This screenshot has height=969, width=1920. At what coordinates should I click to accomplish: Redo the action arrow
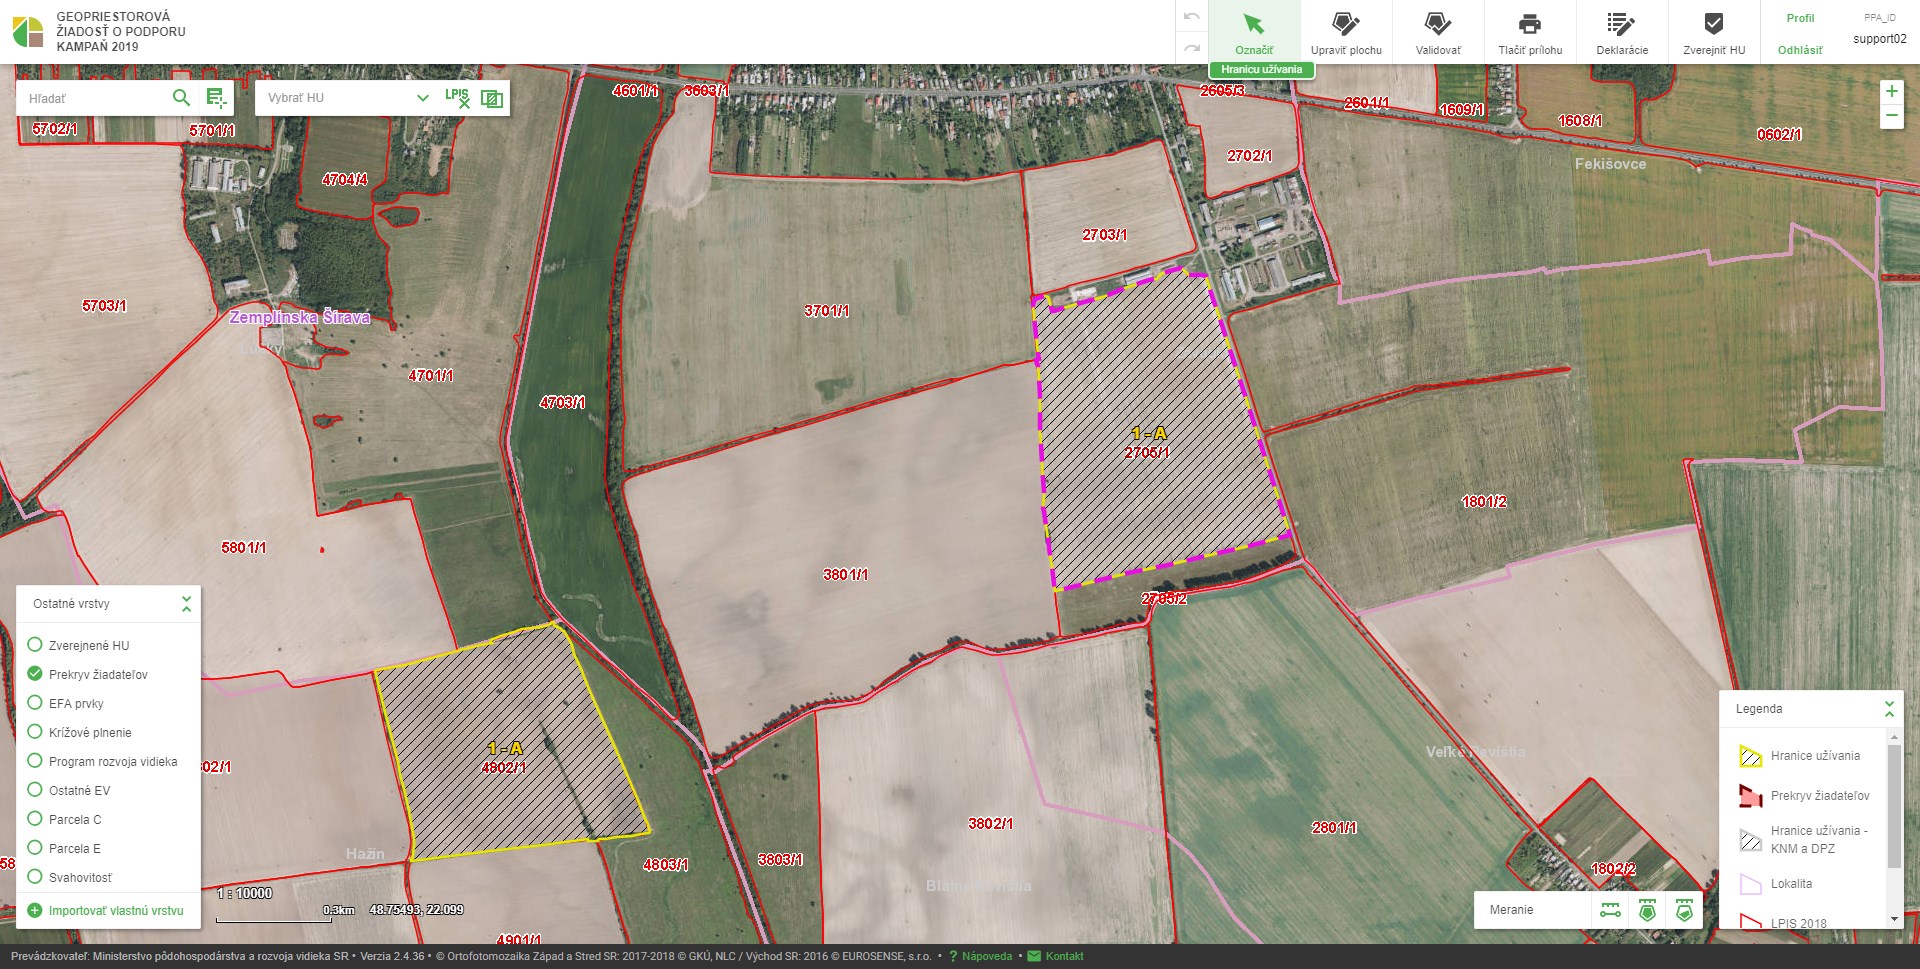tap(1191, 47)
